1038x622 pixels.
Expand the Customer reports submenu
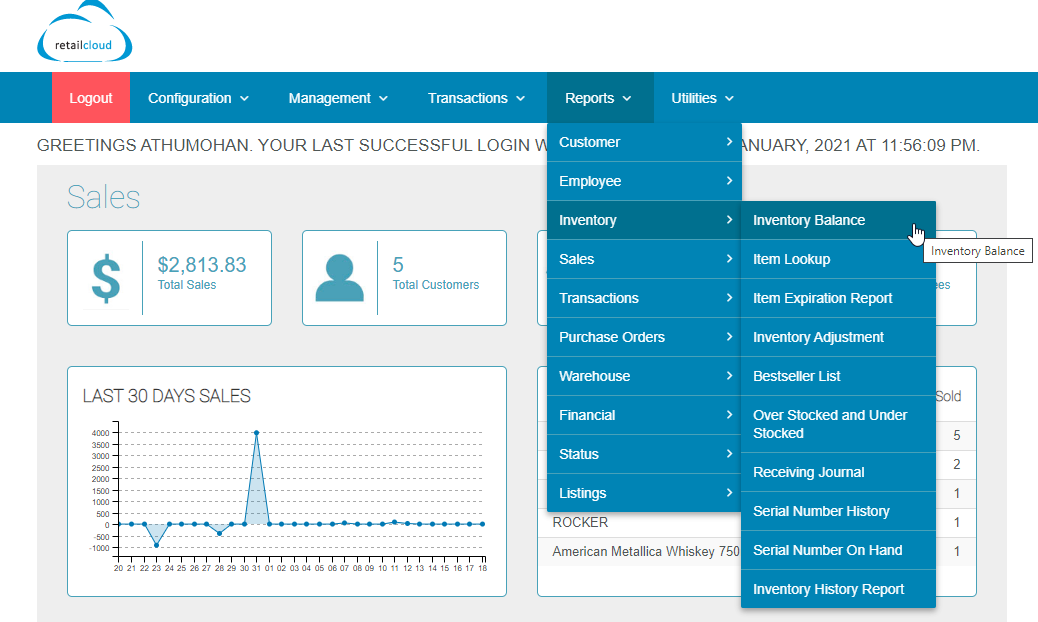click(x=644, y=142)
